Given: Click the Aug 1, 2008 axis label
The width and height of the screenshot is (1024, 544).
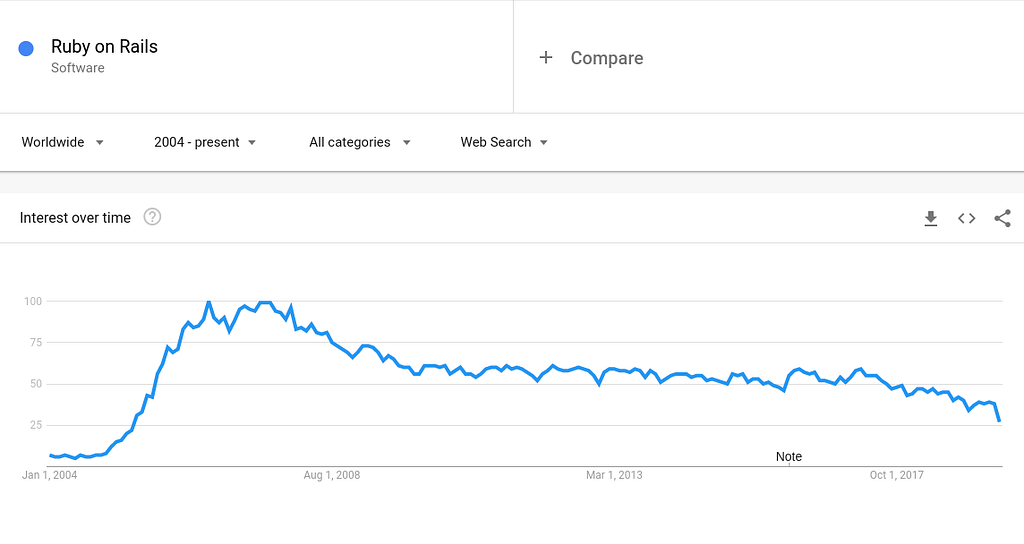Looking at the screenshot, I should 332,475.
